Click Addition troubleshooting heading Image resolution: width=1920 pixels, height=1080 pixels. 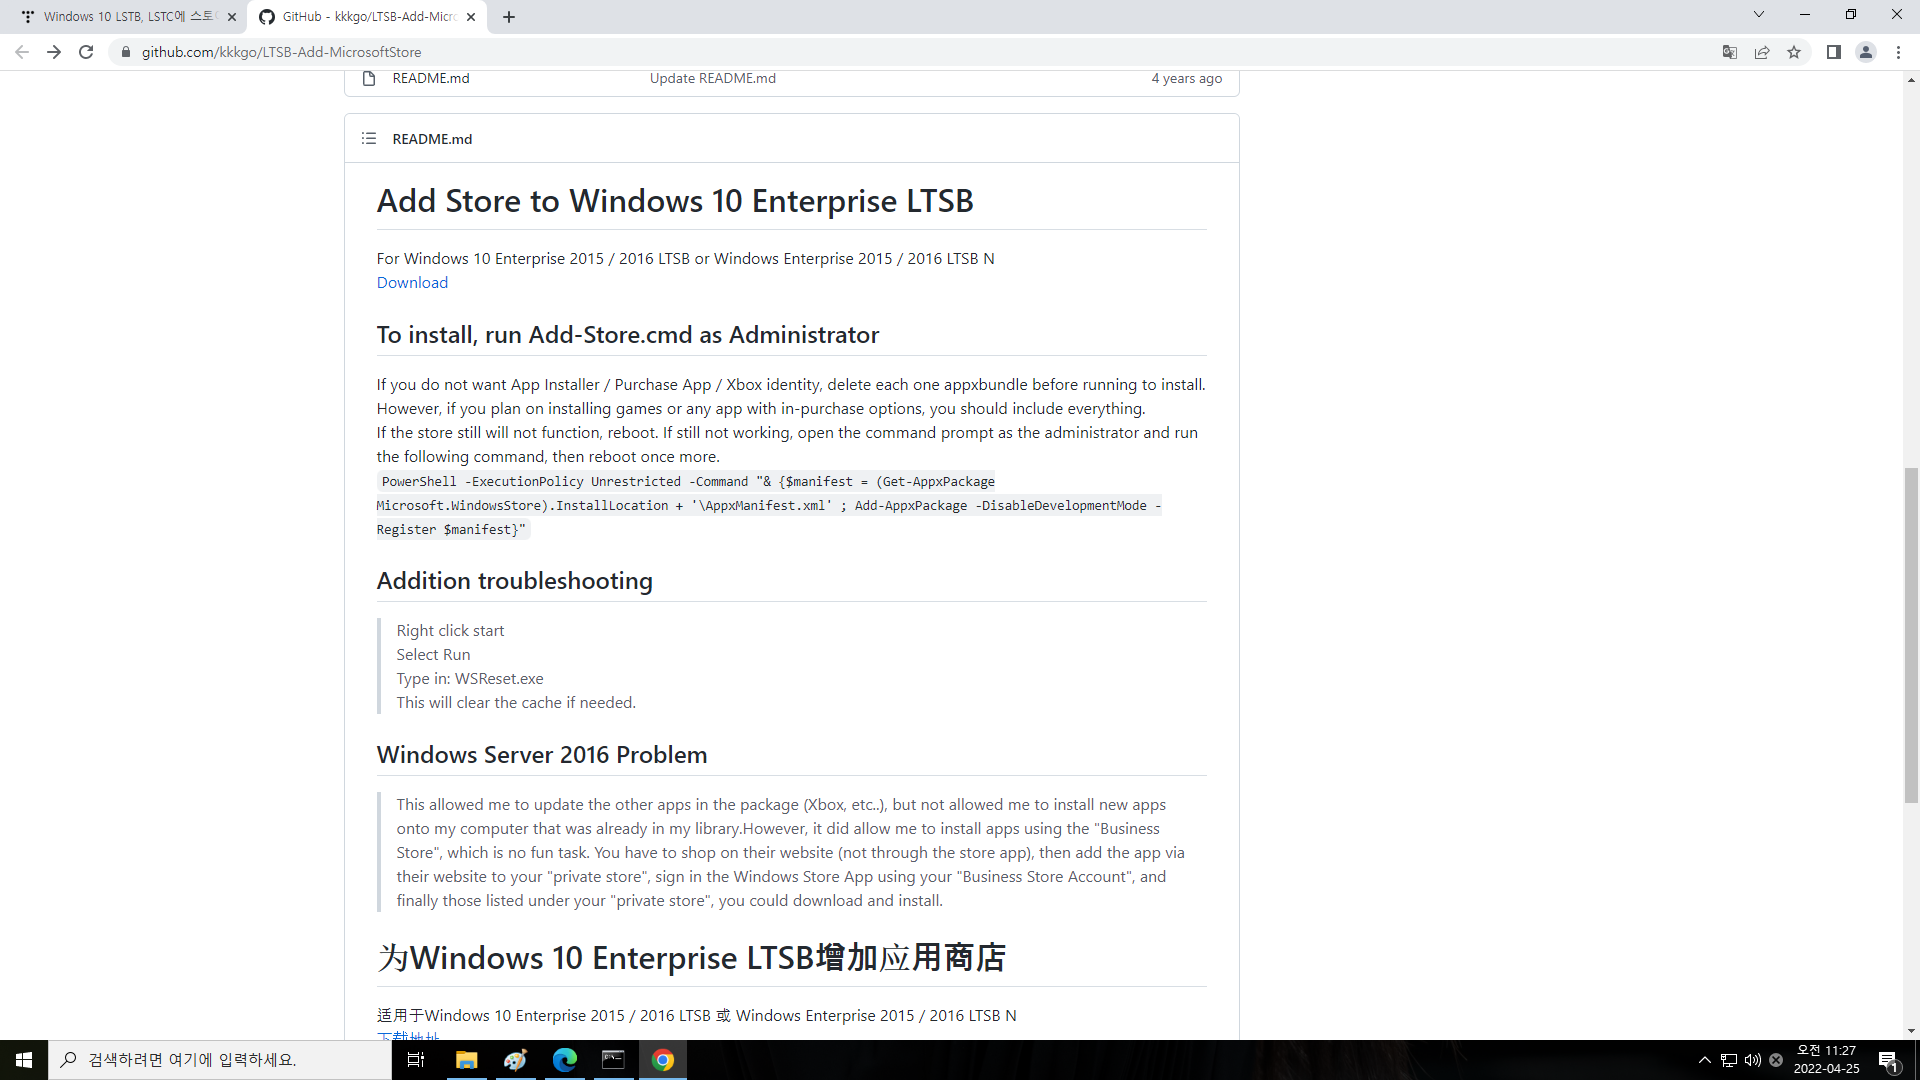[514, 581]
